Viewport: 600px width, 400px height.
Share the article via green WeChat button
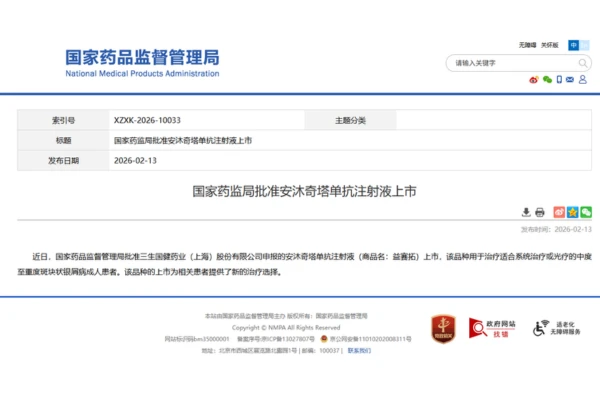click(586, 212)
